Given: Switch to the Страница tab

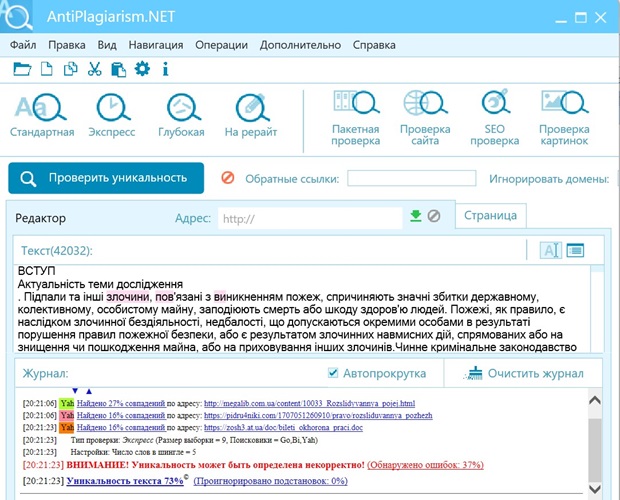Looking at the screenshot, I should pos(490,215).
